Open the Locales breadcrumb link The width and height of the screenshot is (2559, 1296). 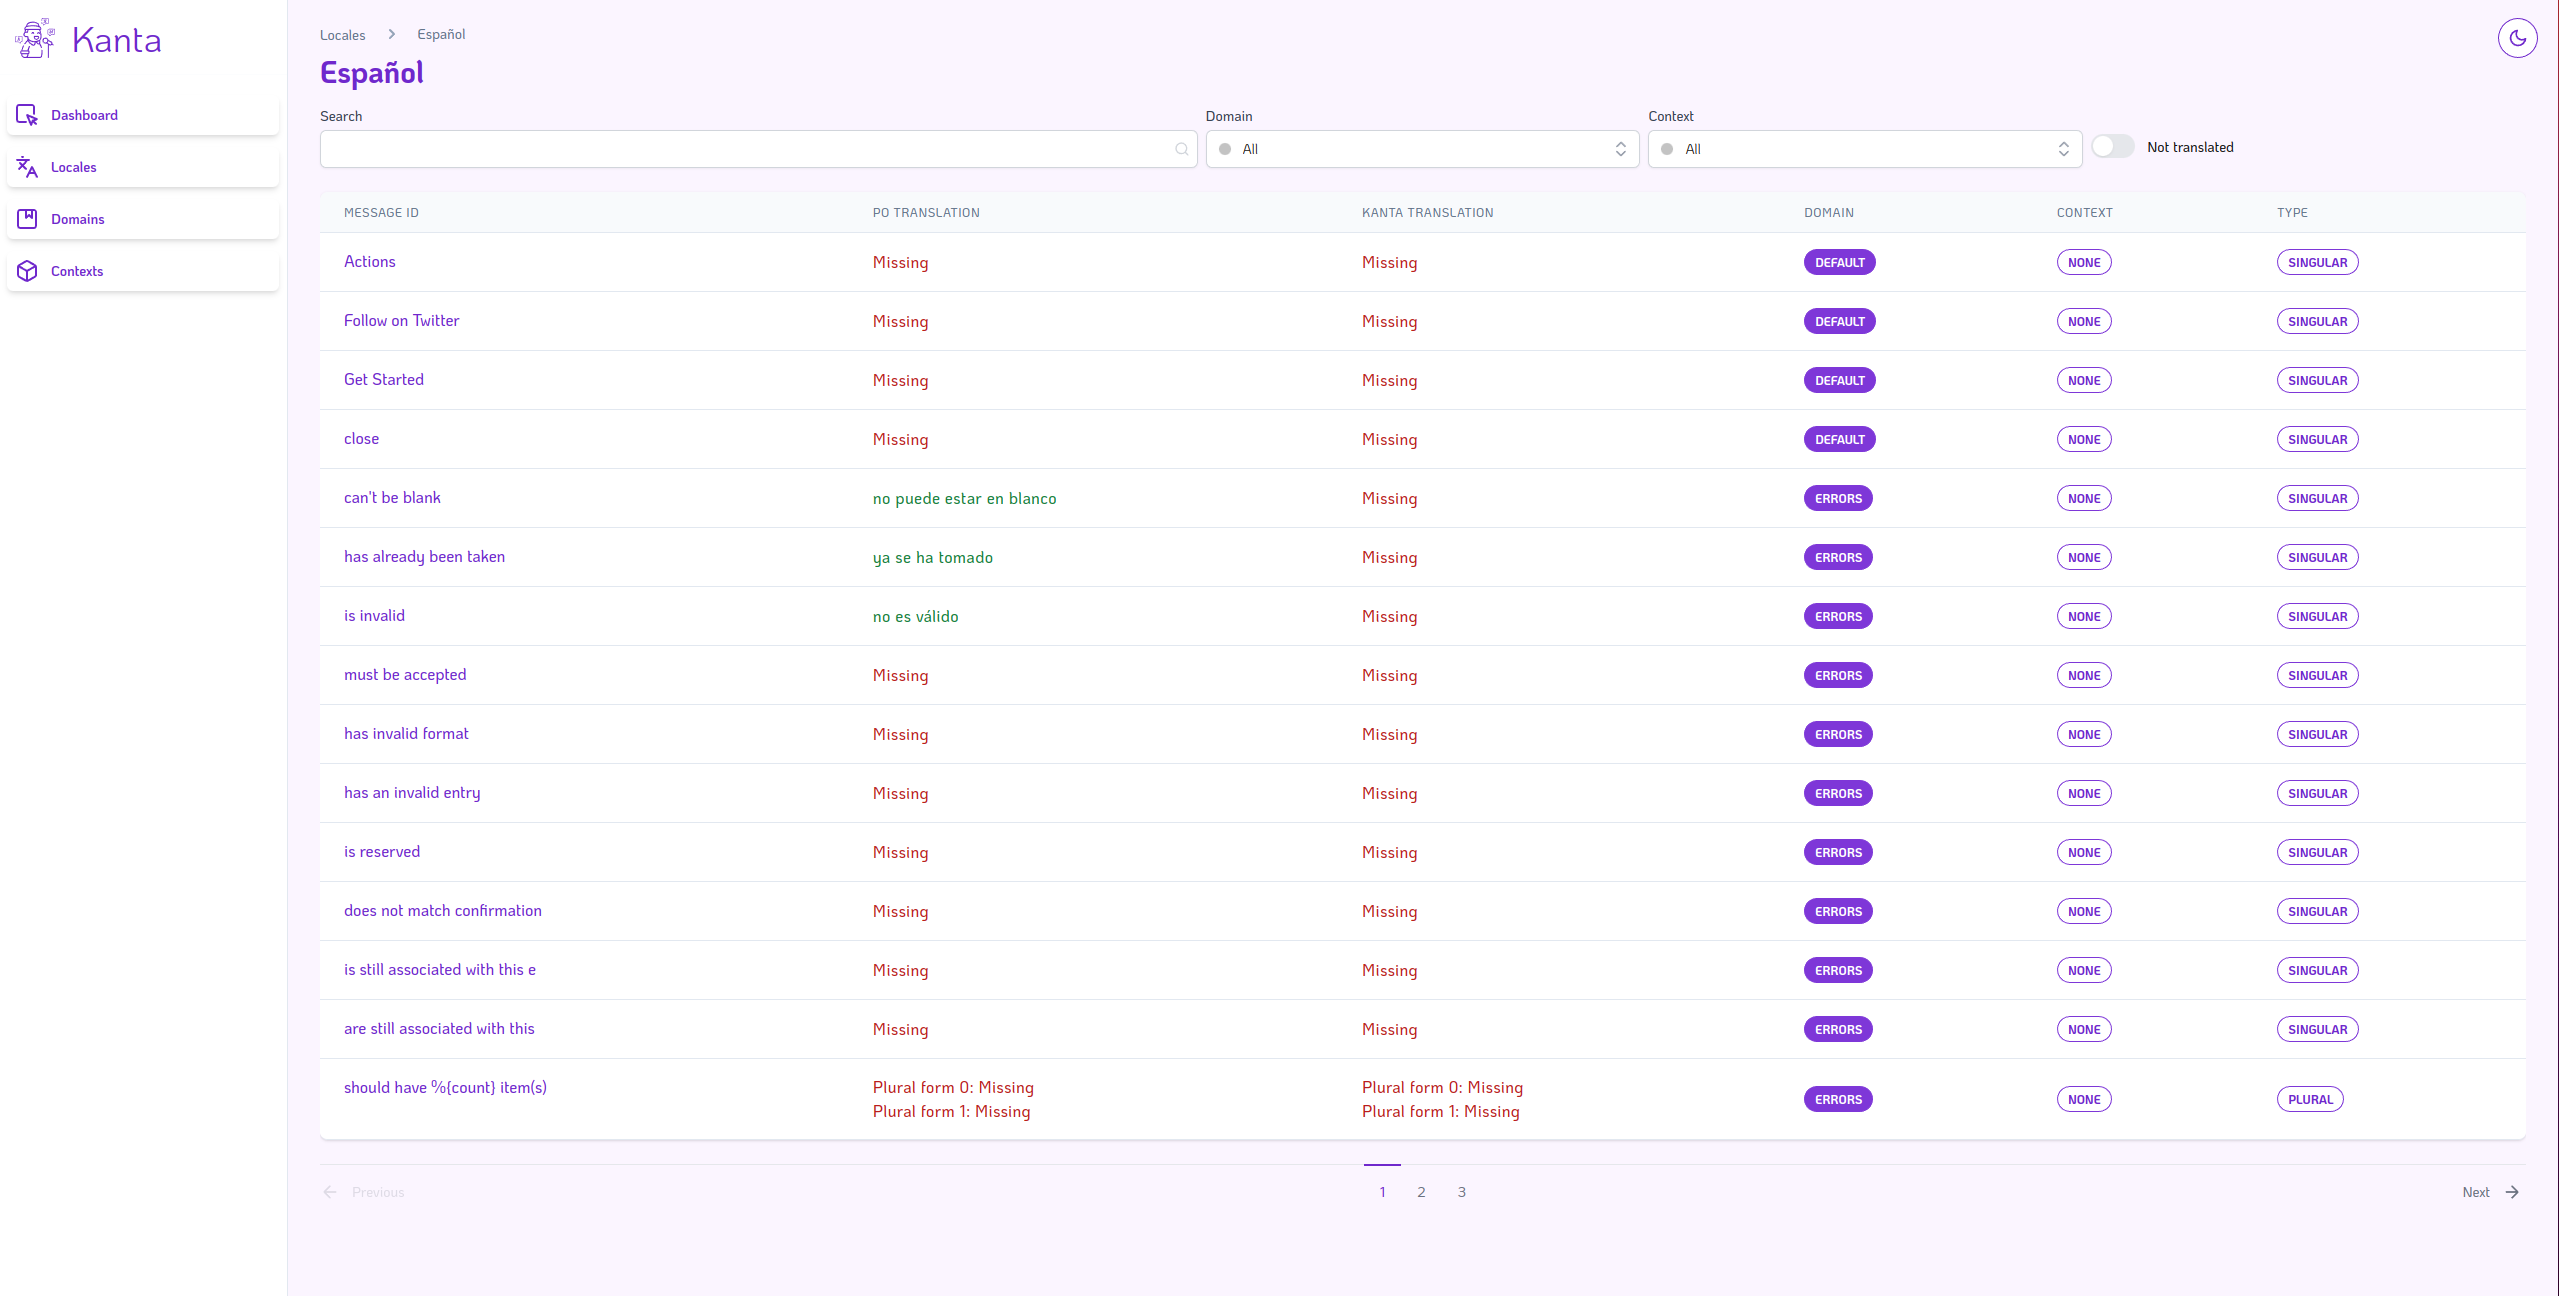(342, 35)
